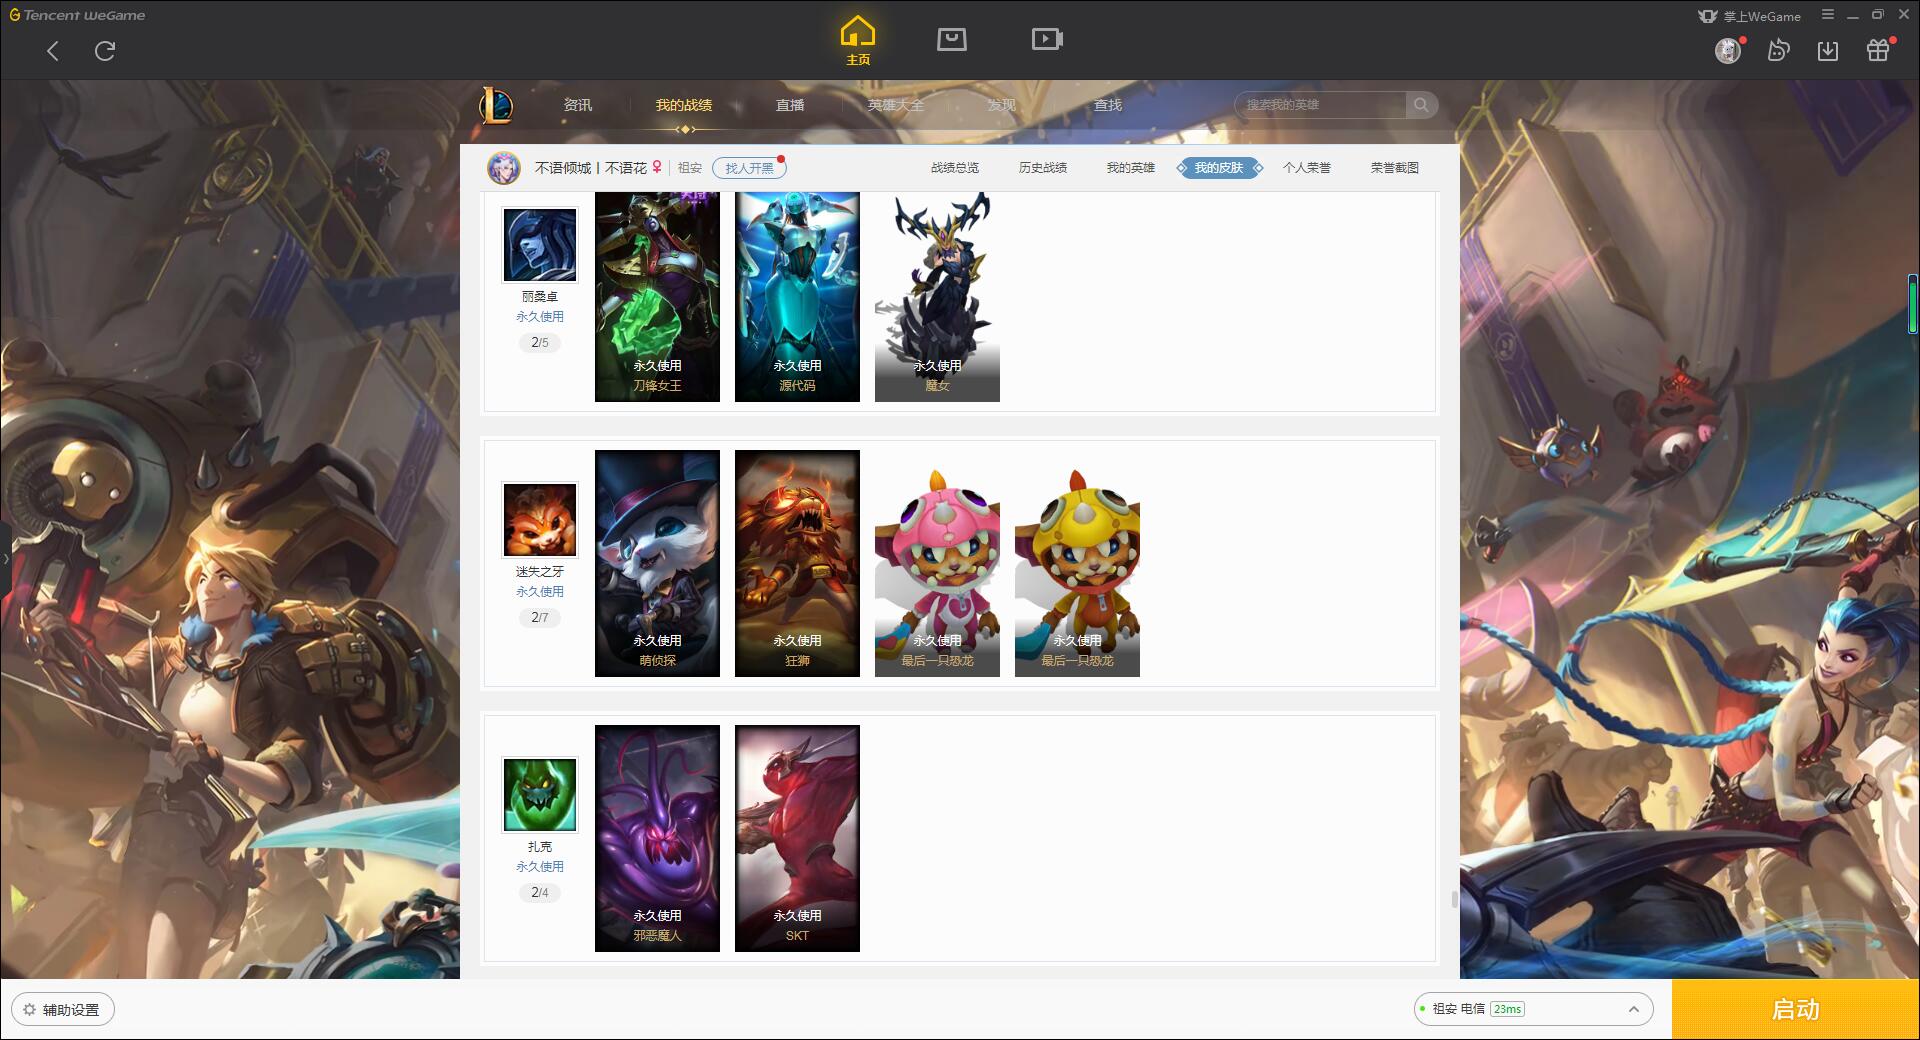The width and height of the screenshot is (1920, 1040).
Task: Switch to the 发现 tab
Action: click(x=1002, y=105)
